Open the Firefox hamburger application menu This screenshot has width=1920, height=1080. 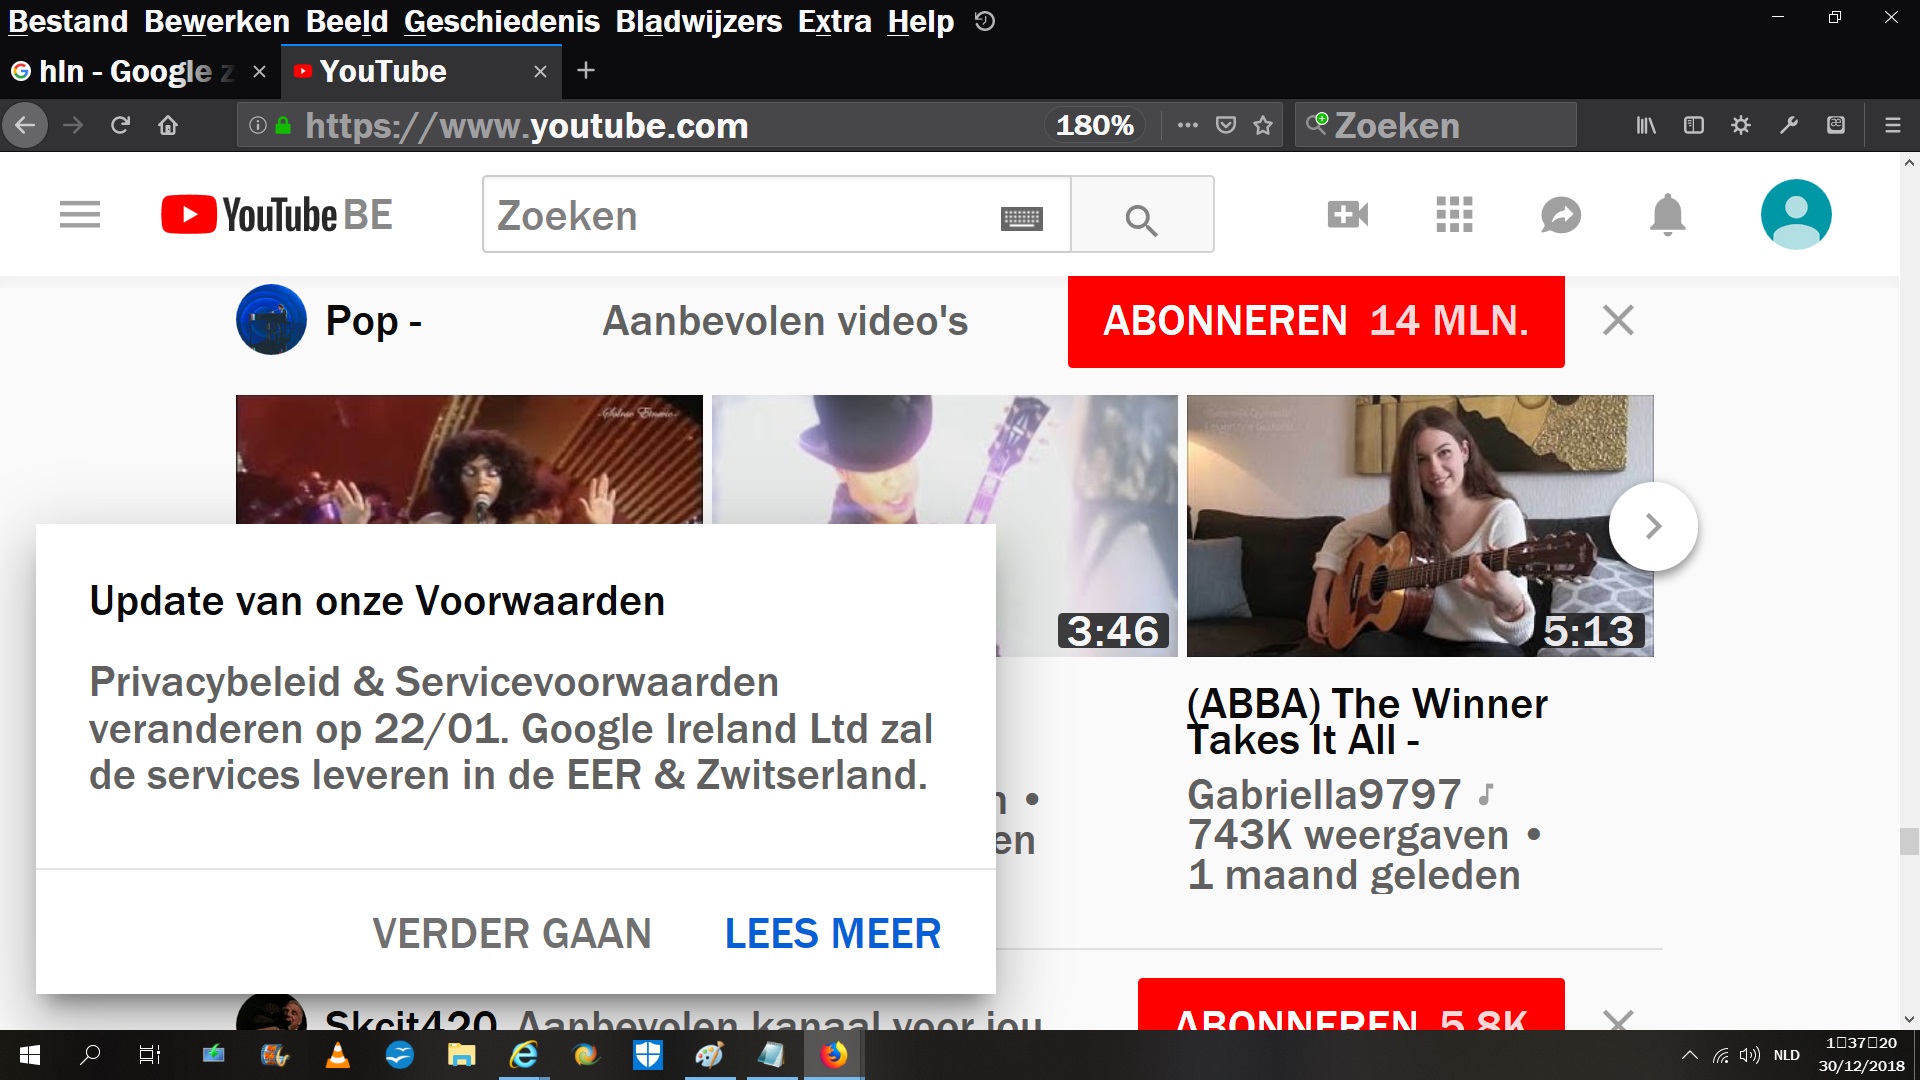pyautogui.click(x=1892, y=125)
